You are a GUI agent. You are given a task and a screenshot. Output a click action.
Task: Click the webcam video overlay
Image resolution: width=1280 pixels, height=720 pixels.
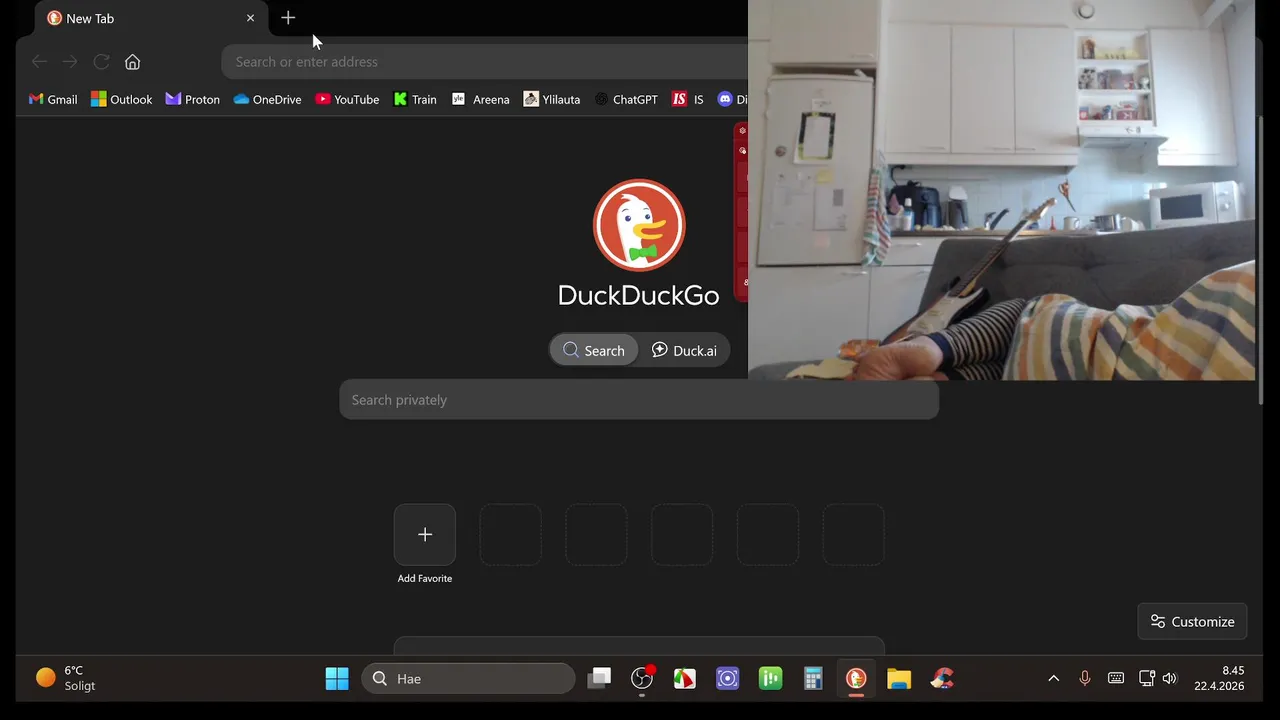[x=1001, y=190]
